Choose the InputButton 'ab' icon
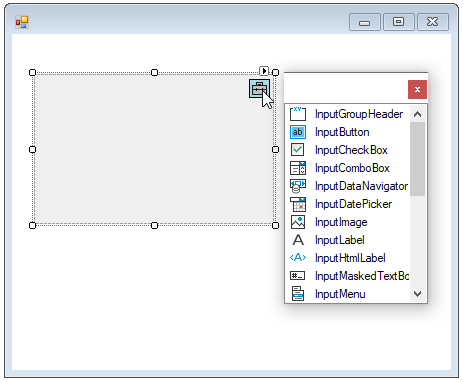Image resolution: width=463 pixels, height=382 pixels. (298, 132)
